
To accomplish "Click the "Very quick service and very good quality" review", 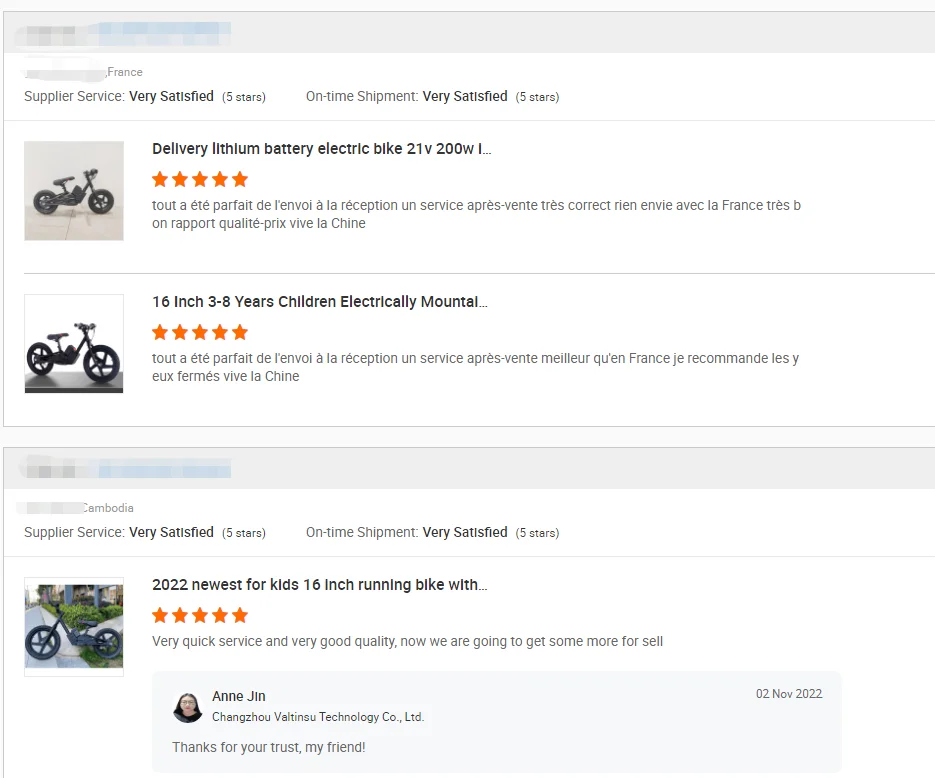I will click(407, 641).
